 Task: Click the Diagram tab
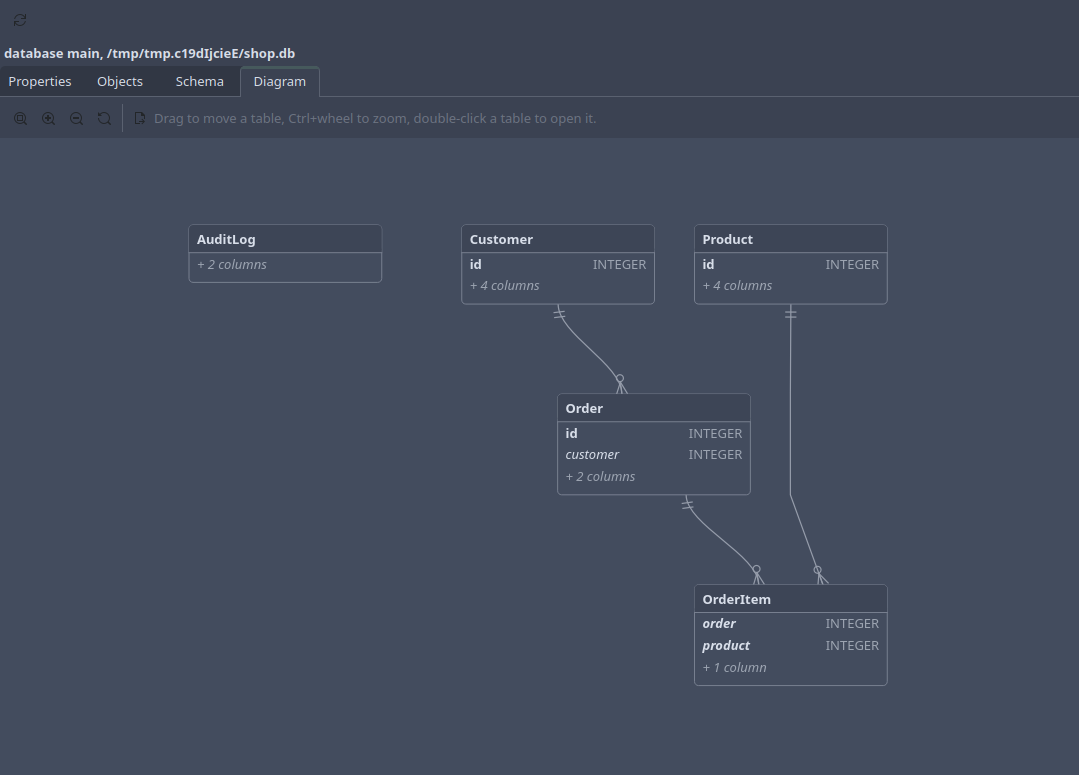click(x=279, y=81)
